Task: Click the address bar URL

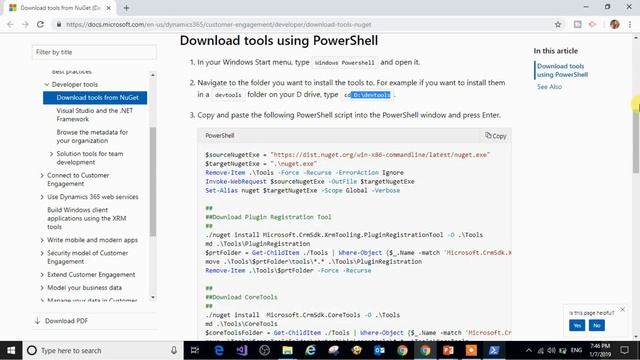Action: (x=218, y=24)
